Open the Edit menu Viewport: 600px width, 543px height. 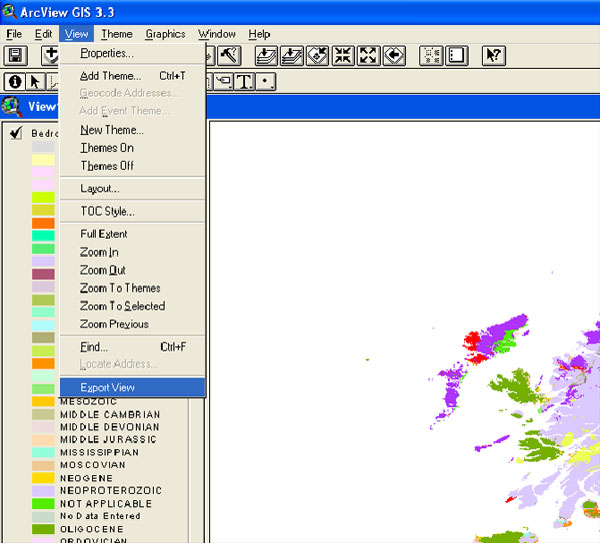[x=43, y=34]
